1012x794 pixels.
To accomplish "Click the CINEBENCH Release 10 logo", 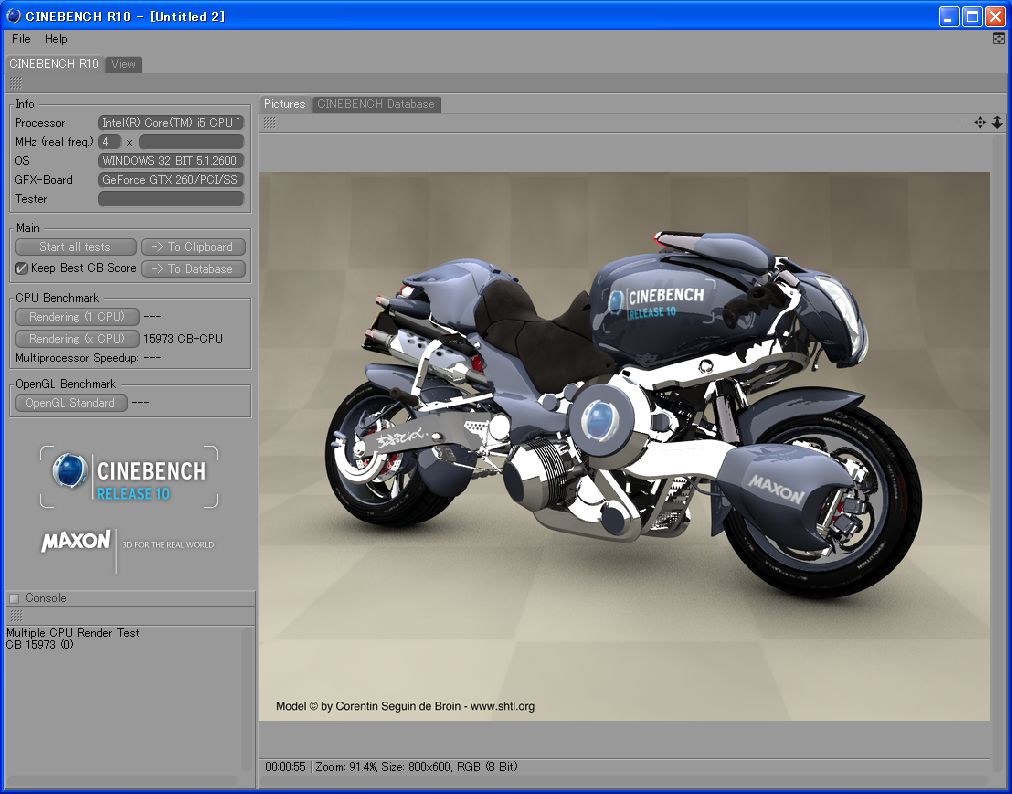I will [x=129, y=477].
